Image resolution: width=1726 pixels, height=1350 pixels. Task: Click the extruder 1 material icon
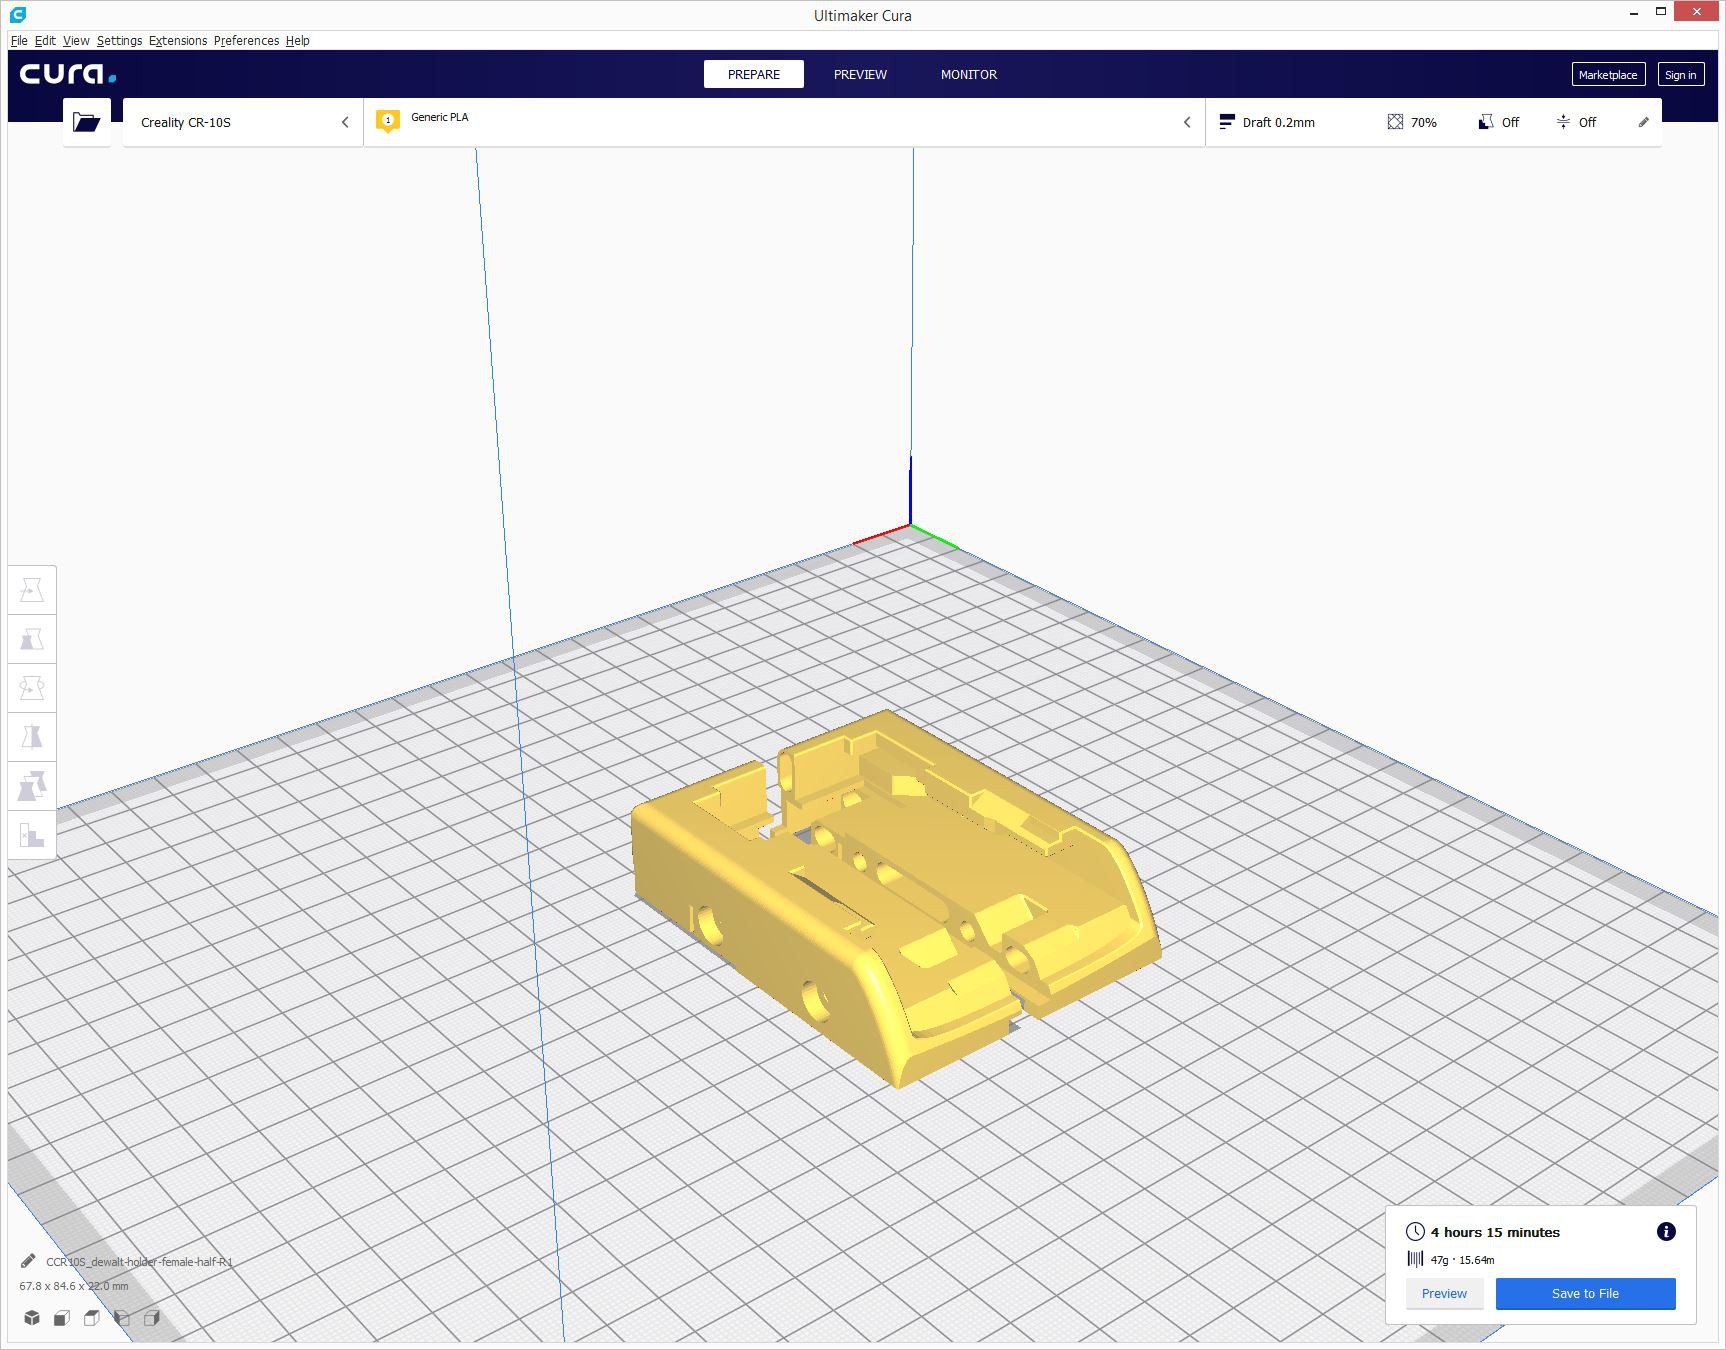(x=388, y=121)
